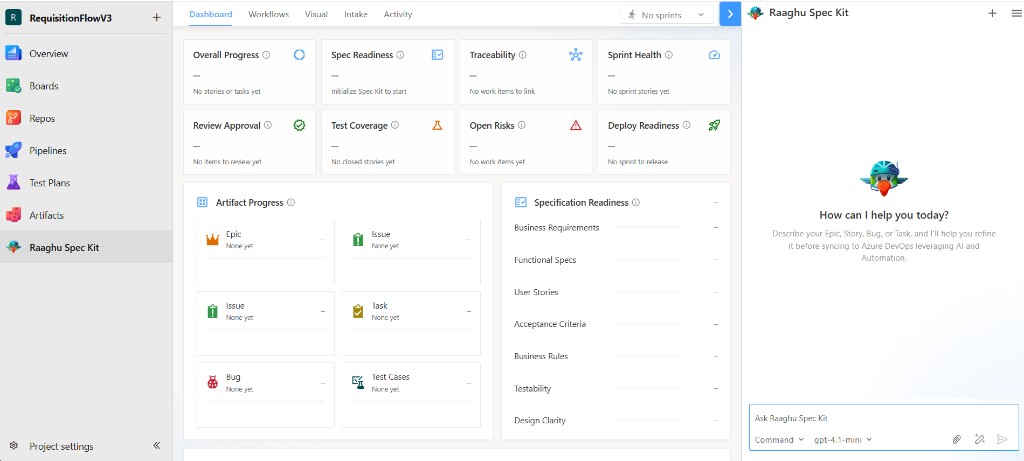Screen dimensions: 1024x461
Task: Click the Design Clarity row label
Action: (539, 421)
